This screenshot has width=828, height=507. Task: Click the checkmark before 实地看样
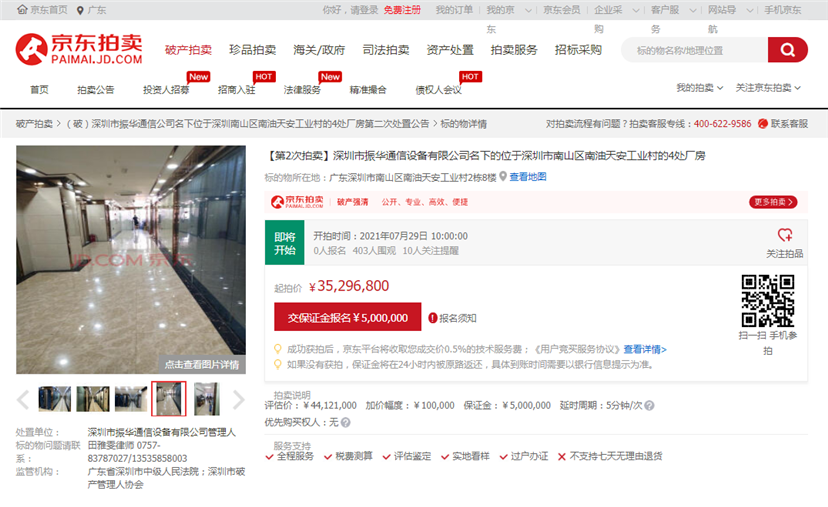tap(445, 457)
